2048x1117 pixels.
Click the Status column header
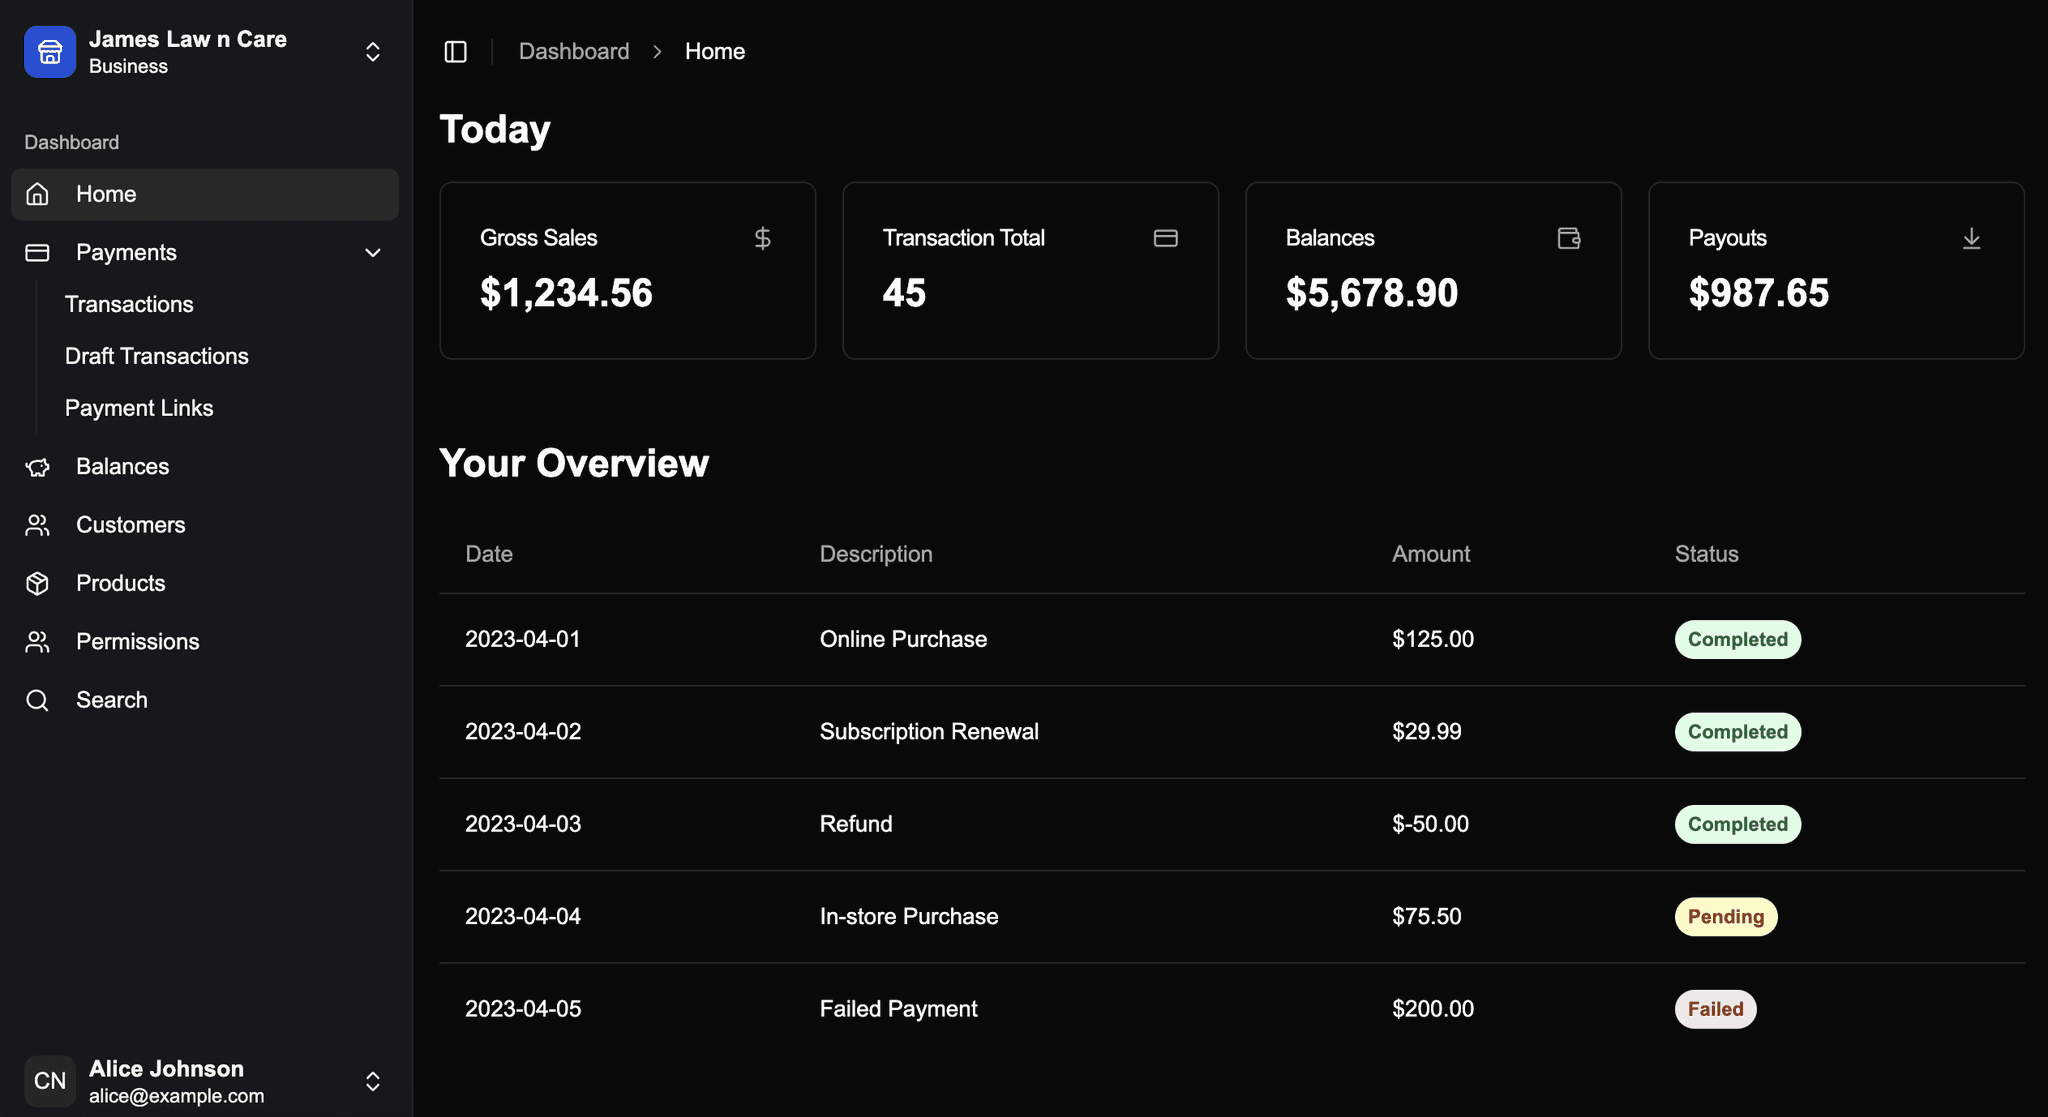tap(1707, 554)
